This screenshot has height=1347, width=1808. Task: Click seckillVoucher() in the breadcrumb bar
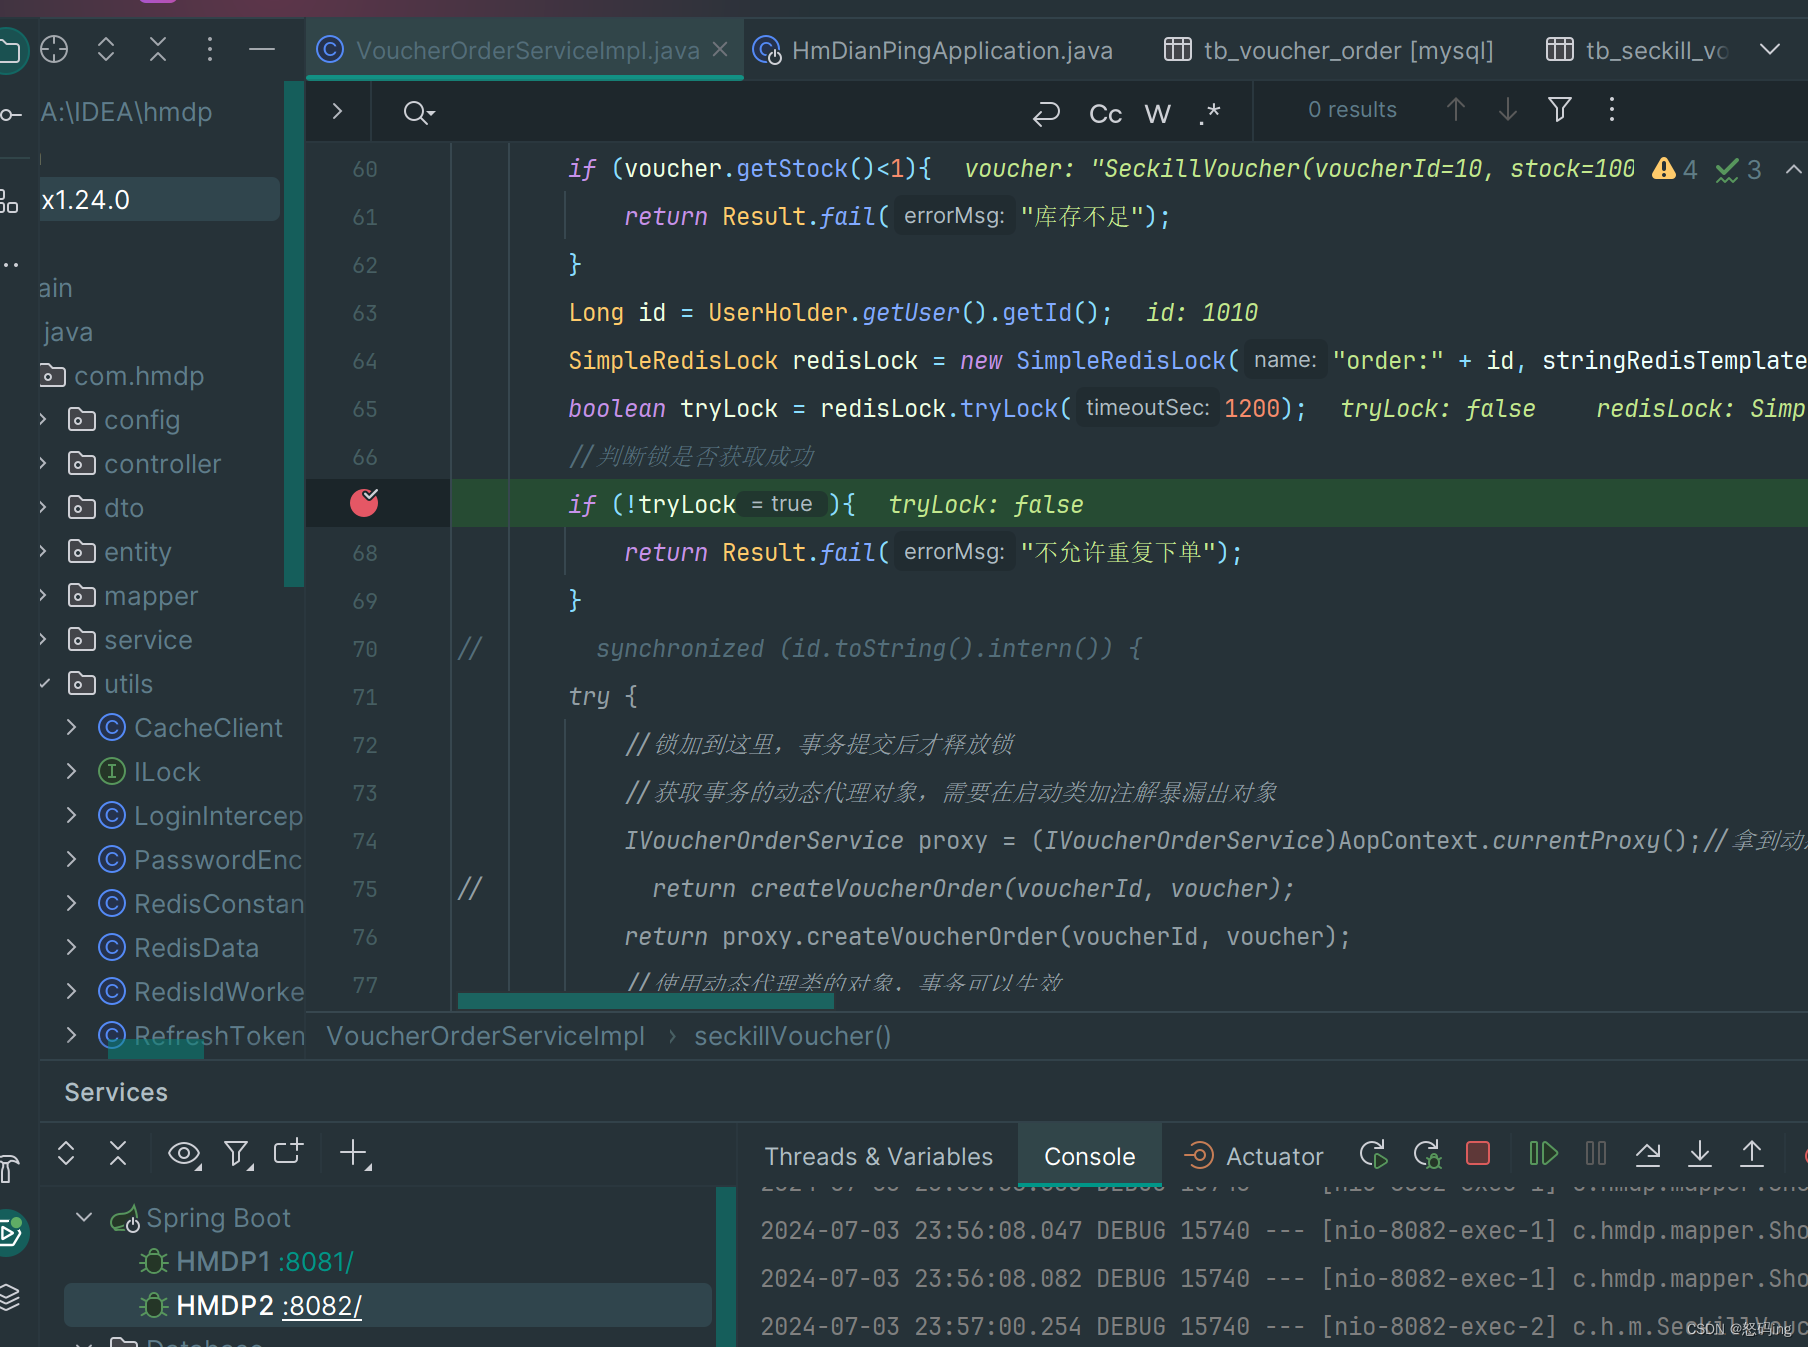click(x=792, y=1036)
